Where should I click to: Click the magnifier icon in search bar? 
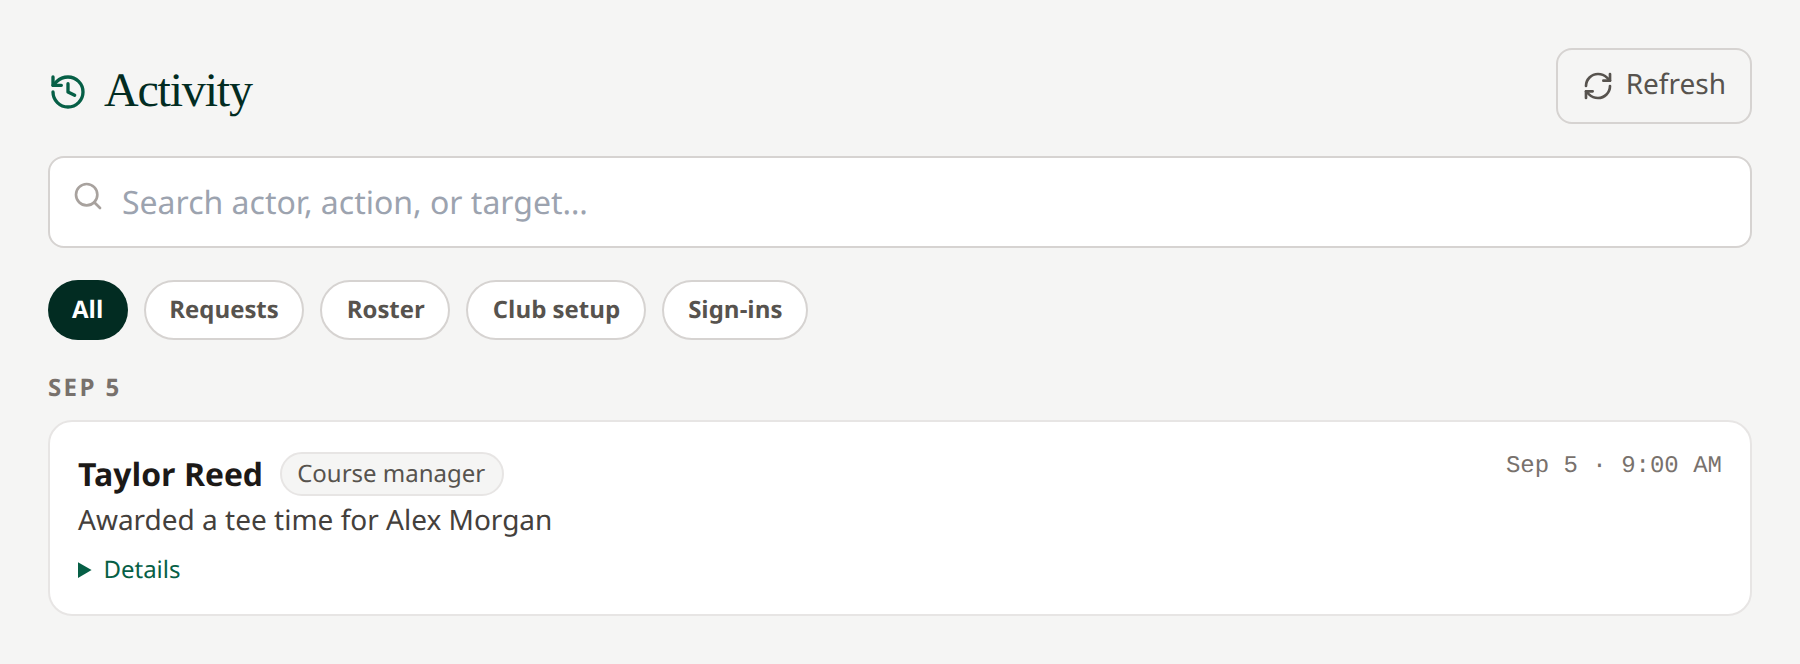point(88,196)
